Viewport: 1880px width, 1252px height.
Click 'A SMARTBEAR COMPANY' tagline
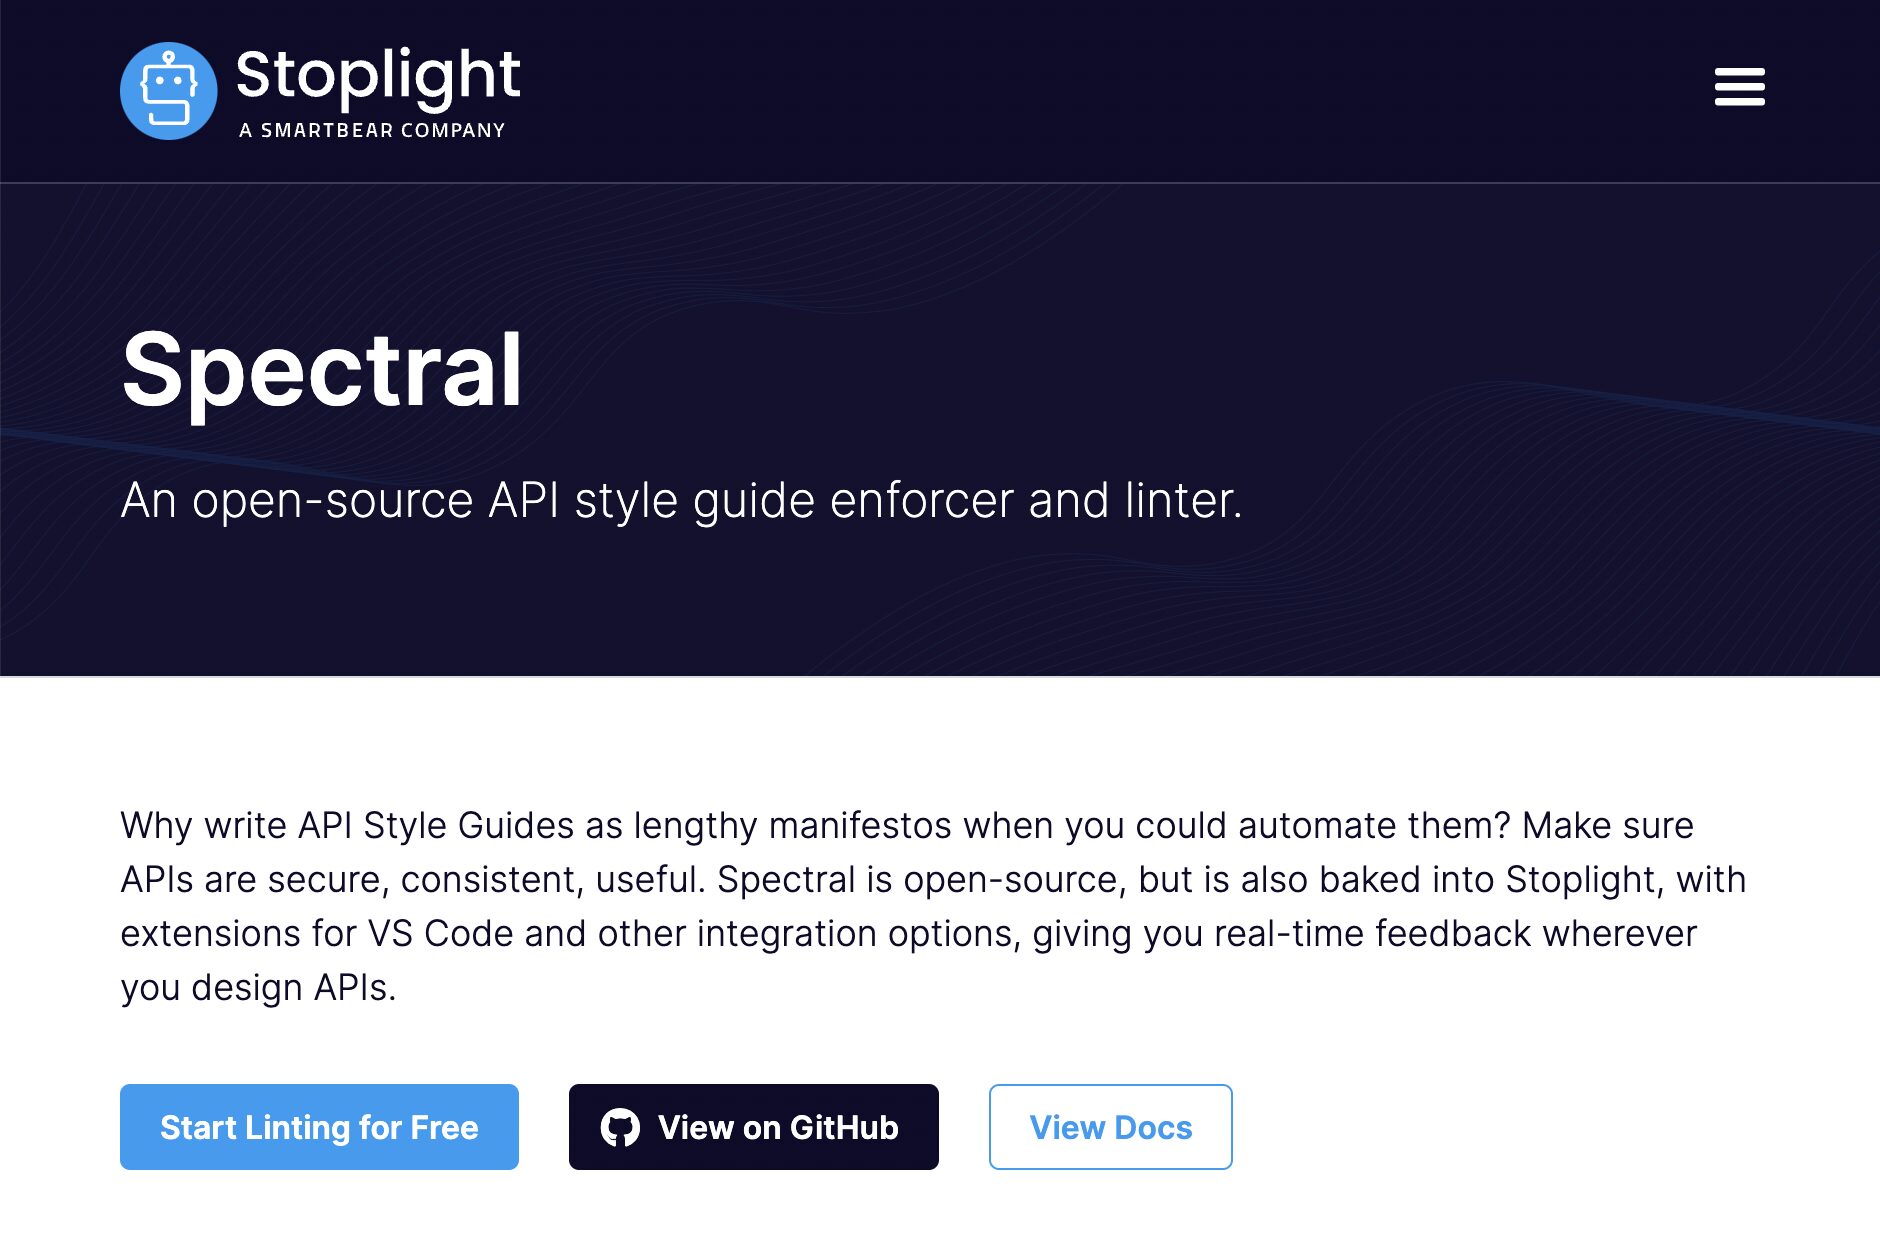pyautogui.click(x=372, y=130)
